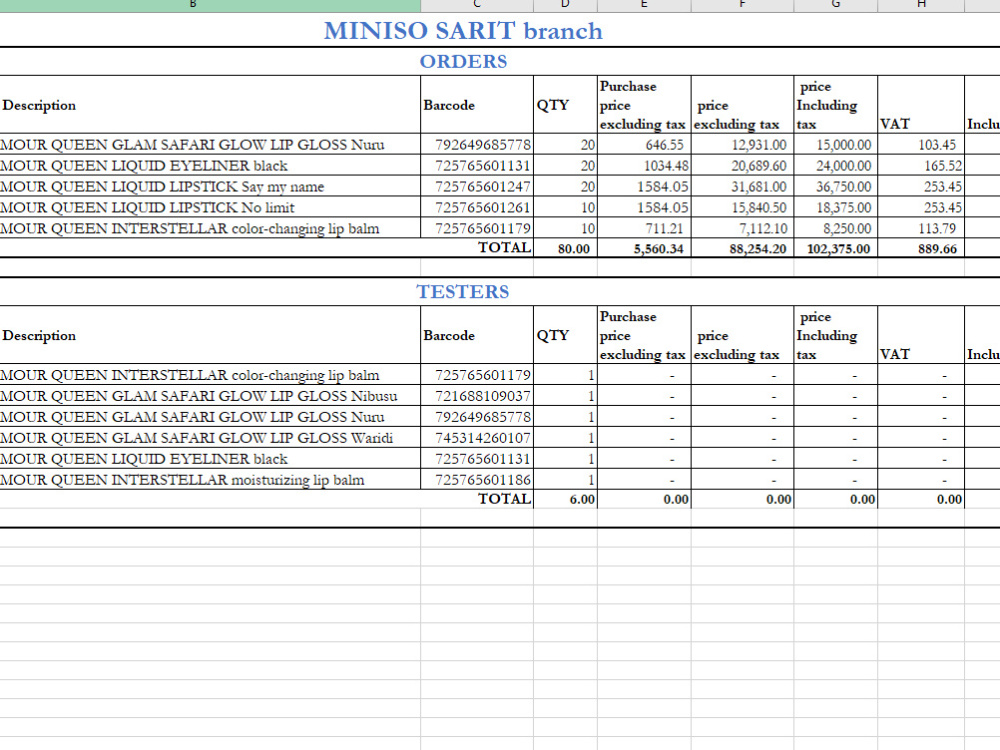Select INTERSTELLAR moisturizing lip balm cell
The width and height of the screenshot is (1000, 750).
[x=210, y=480]
